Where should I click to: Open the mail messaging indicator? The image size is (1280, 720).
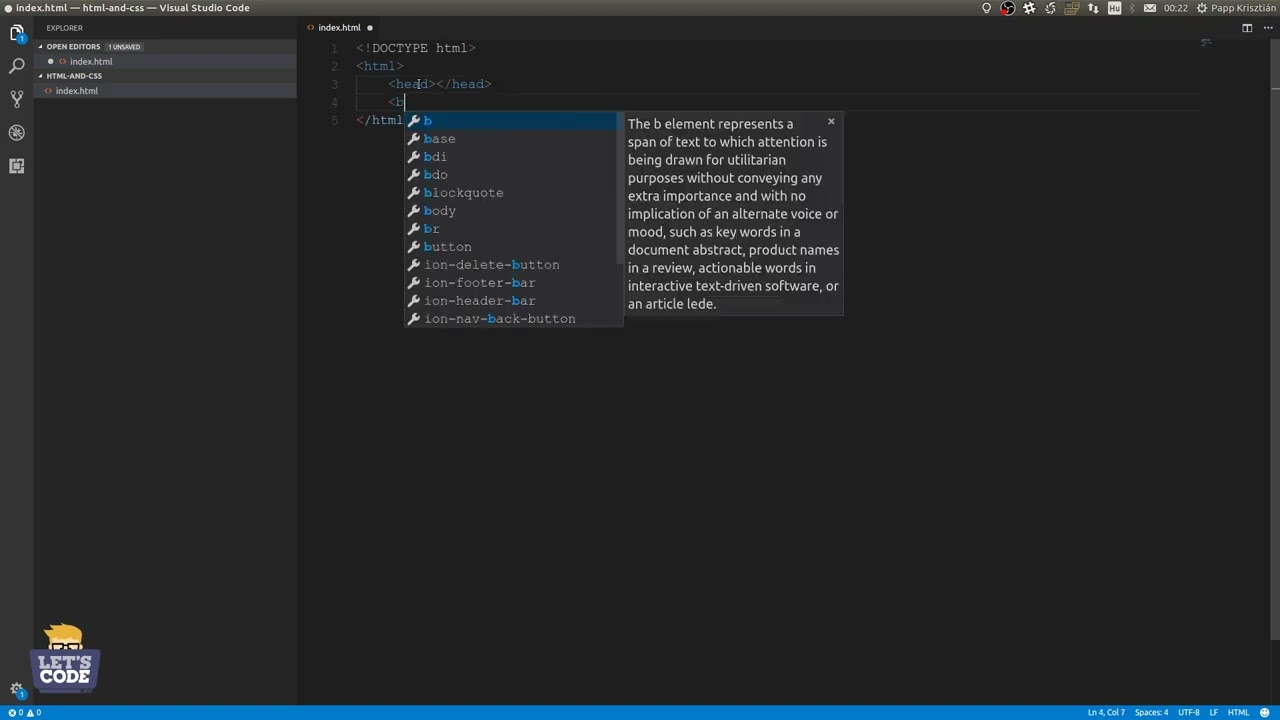(x=1150, y=8)
